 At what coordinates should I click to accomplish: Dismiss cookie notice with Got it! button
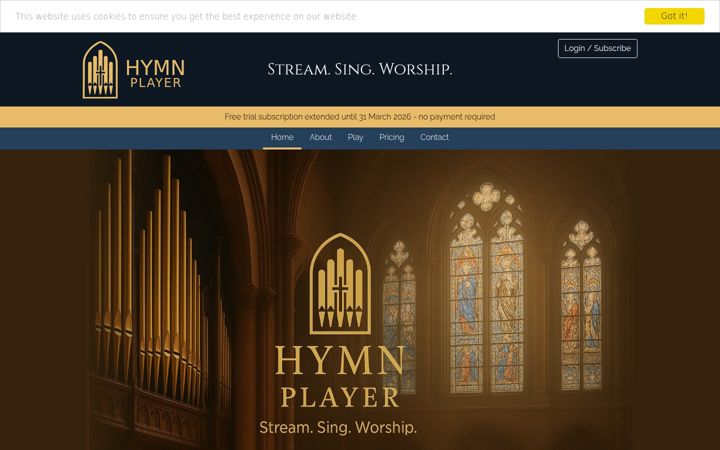(674, 16)
